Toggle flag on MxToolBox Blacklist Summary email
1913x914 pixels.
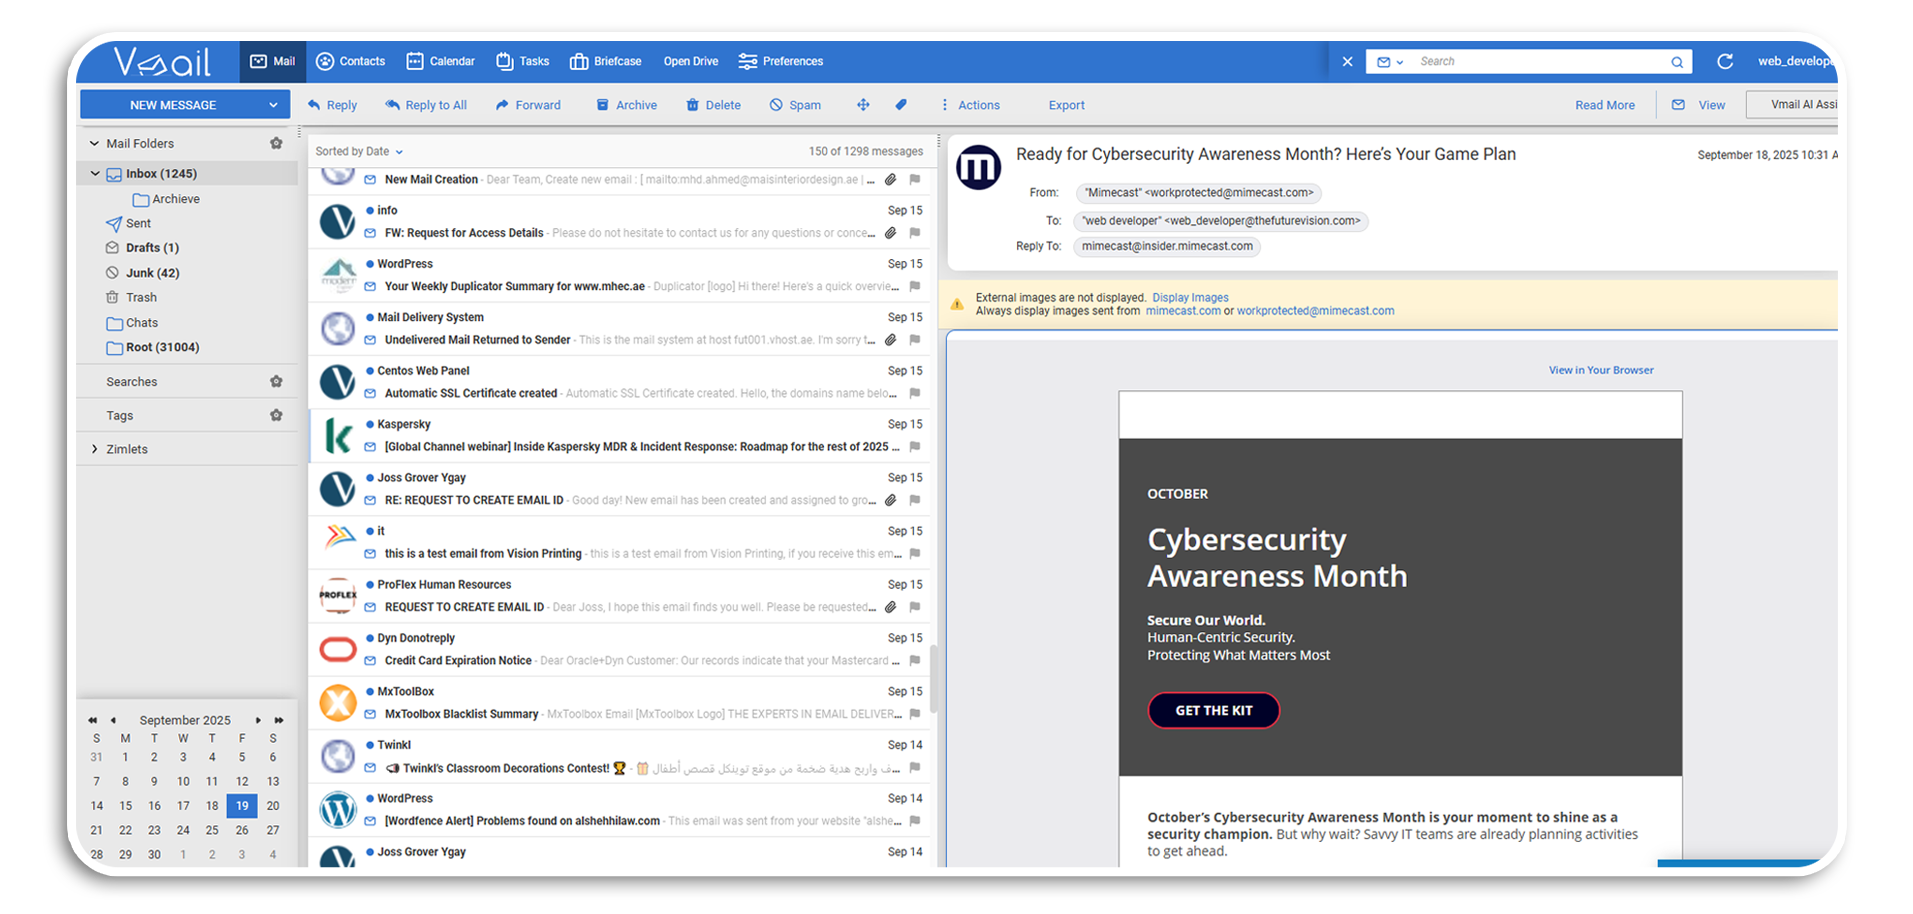click(915, 714)
